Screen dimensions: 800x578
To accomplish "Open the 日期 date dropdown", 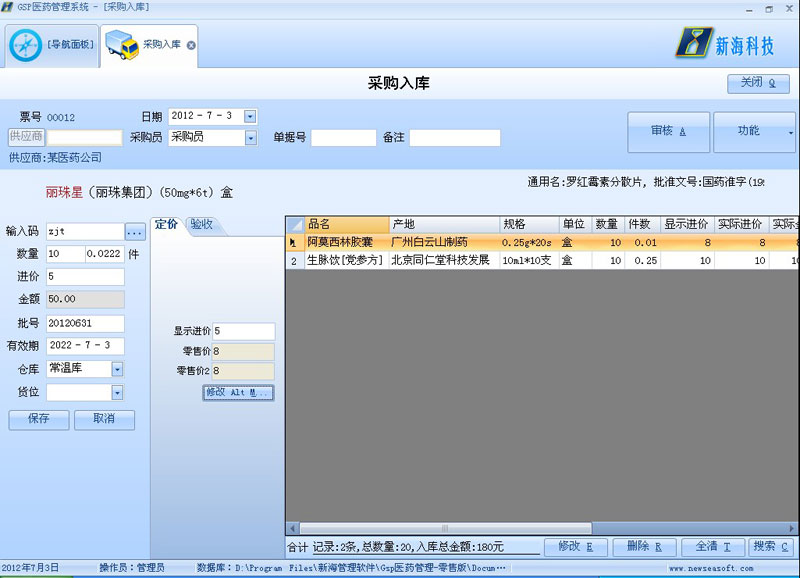I will pos(250,116).
